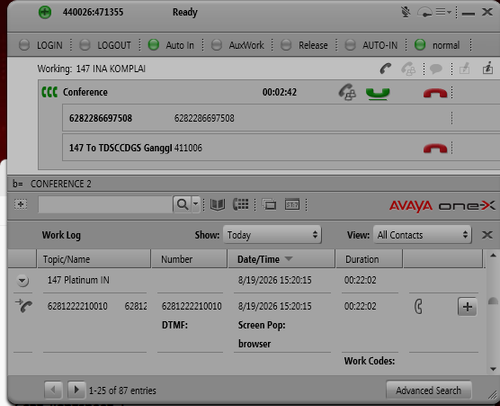Viewport: 500px width, 406px height.
Task: Click the Working: 147 INA KOMPLAI label
Action: pyautogui.click(x=91, y=69)
